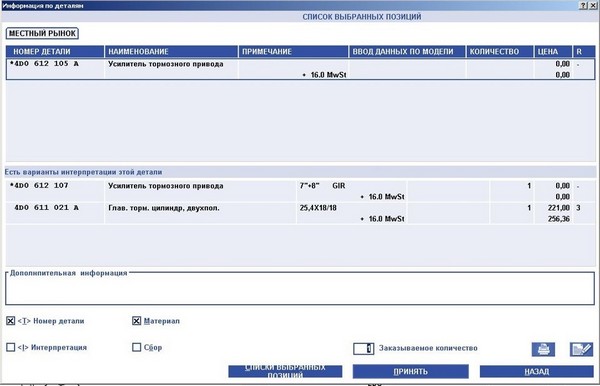Click the СПИСОК ВЫБРАННЫХ ПОЗИЦИЙ title
Viewport: 600px width, 386px height.
pyautogui.click(x=362, y=17)
